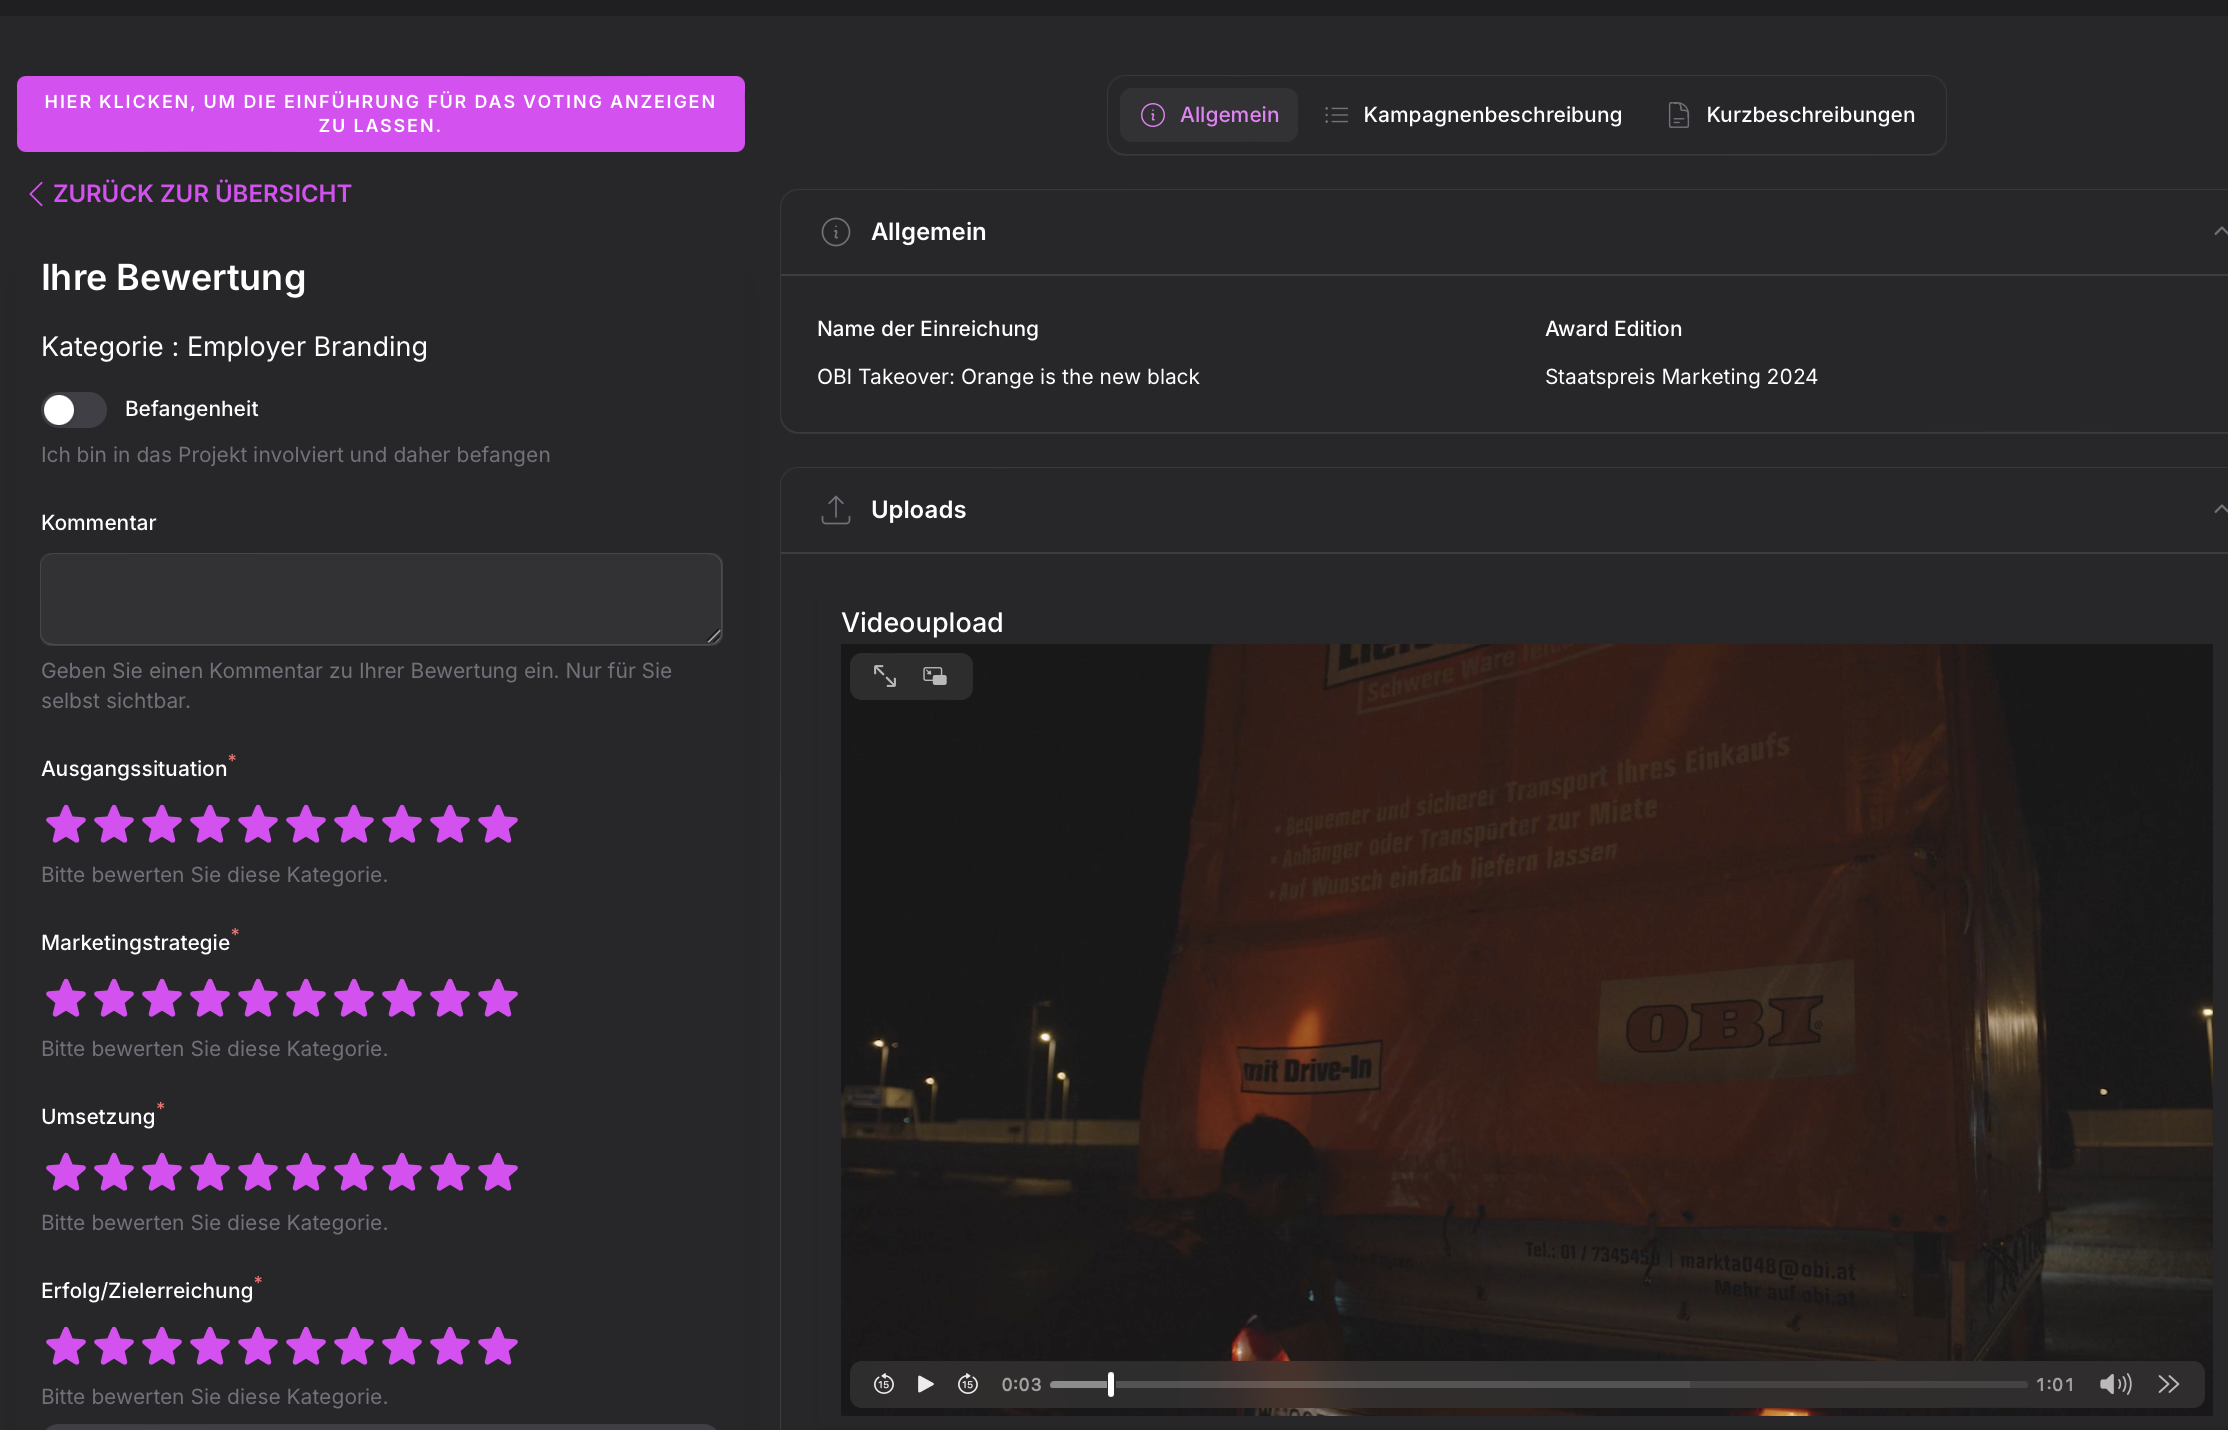This screenshot has width=2228, height=1430.
Task: Rate Marketingstrategie with the fifth star
Action: 258,999
